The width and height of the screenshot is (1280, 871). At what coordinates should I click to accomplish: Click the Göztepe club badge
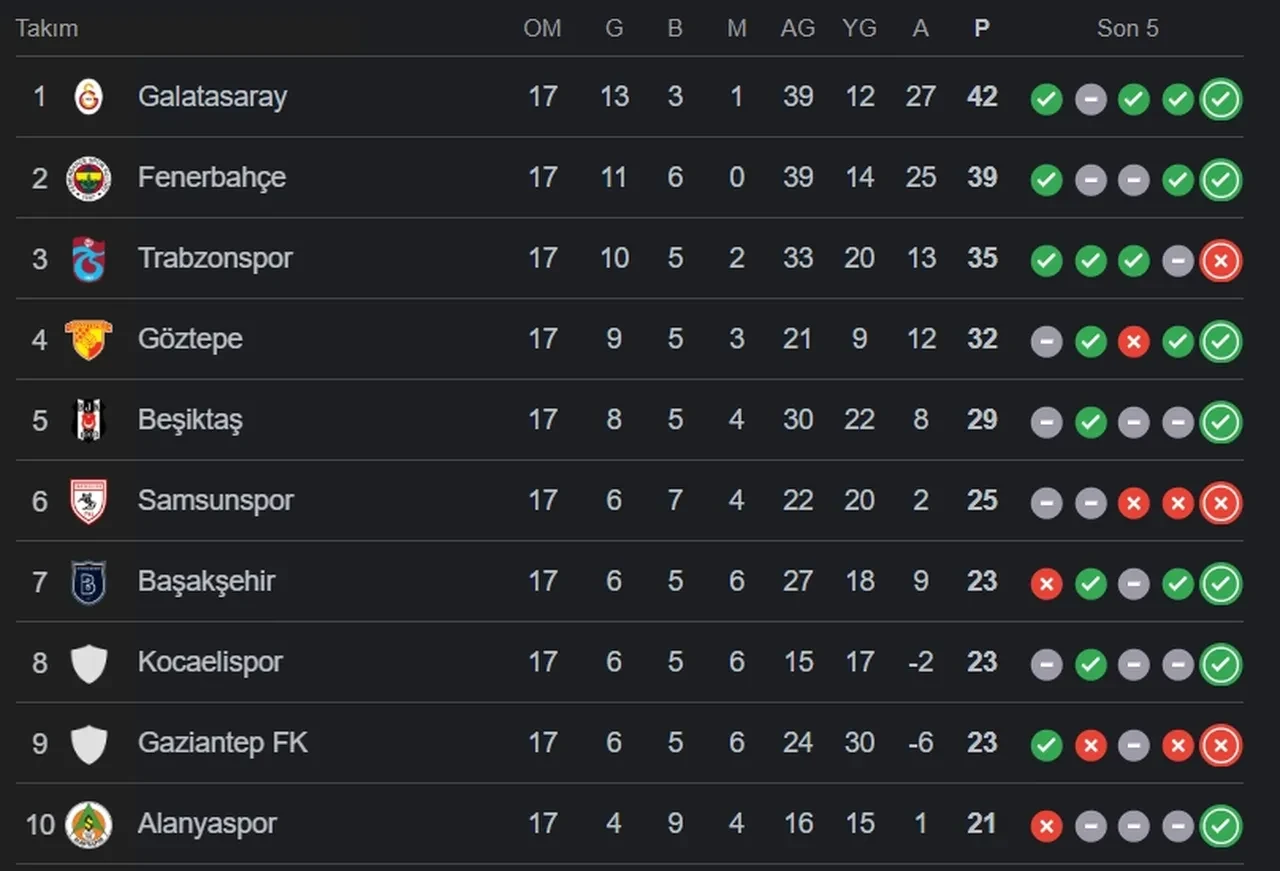point(89,340)
